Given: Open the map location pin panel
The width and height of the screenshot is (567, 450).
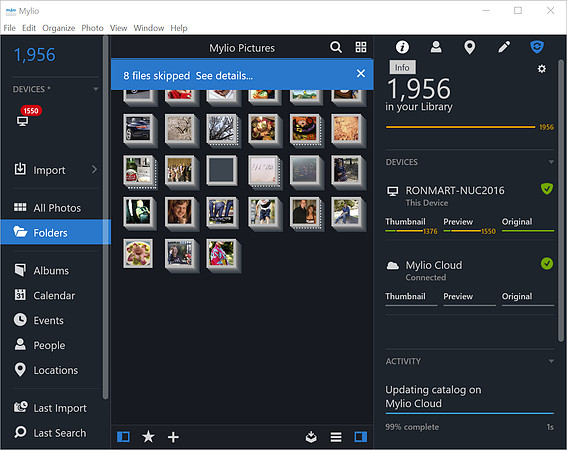Looking at the screenshot, I should (x=469, y=47).
